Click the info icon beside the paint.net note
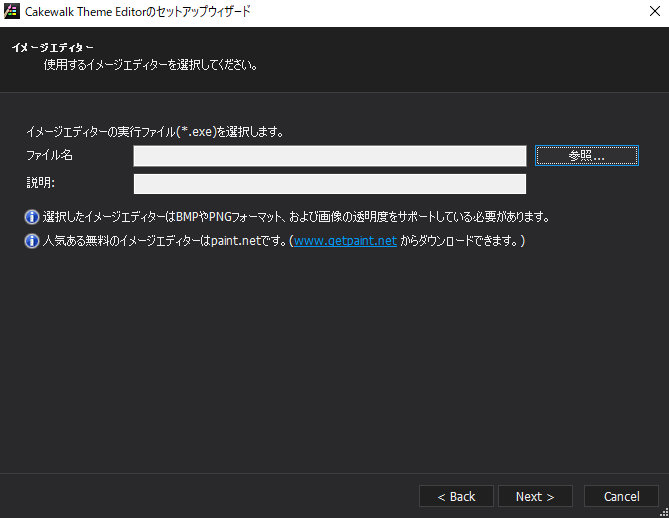This screenshot has height=518, width=669. pyautogui.click(x=32, y=241)
